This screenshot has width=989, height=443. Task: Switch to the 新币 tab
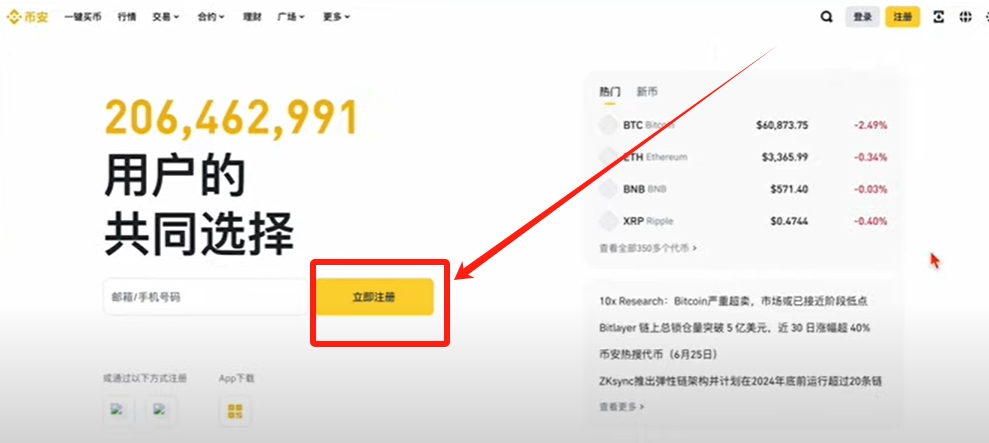tap(647, 92)
